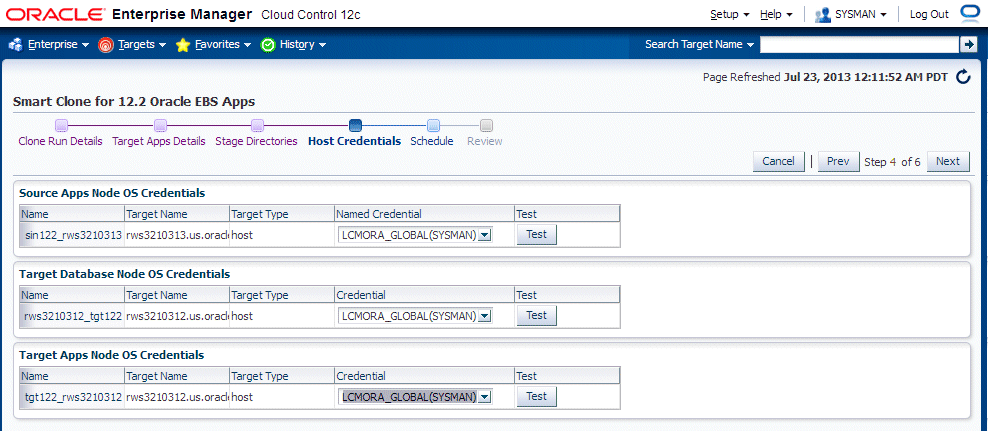Click the Targets bullseye icon
988x433 pixels.
click(106, 45)
